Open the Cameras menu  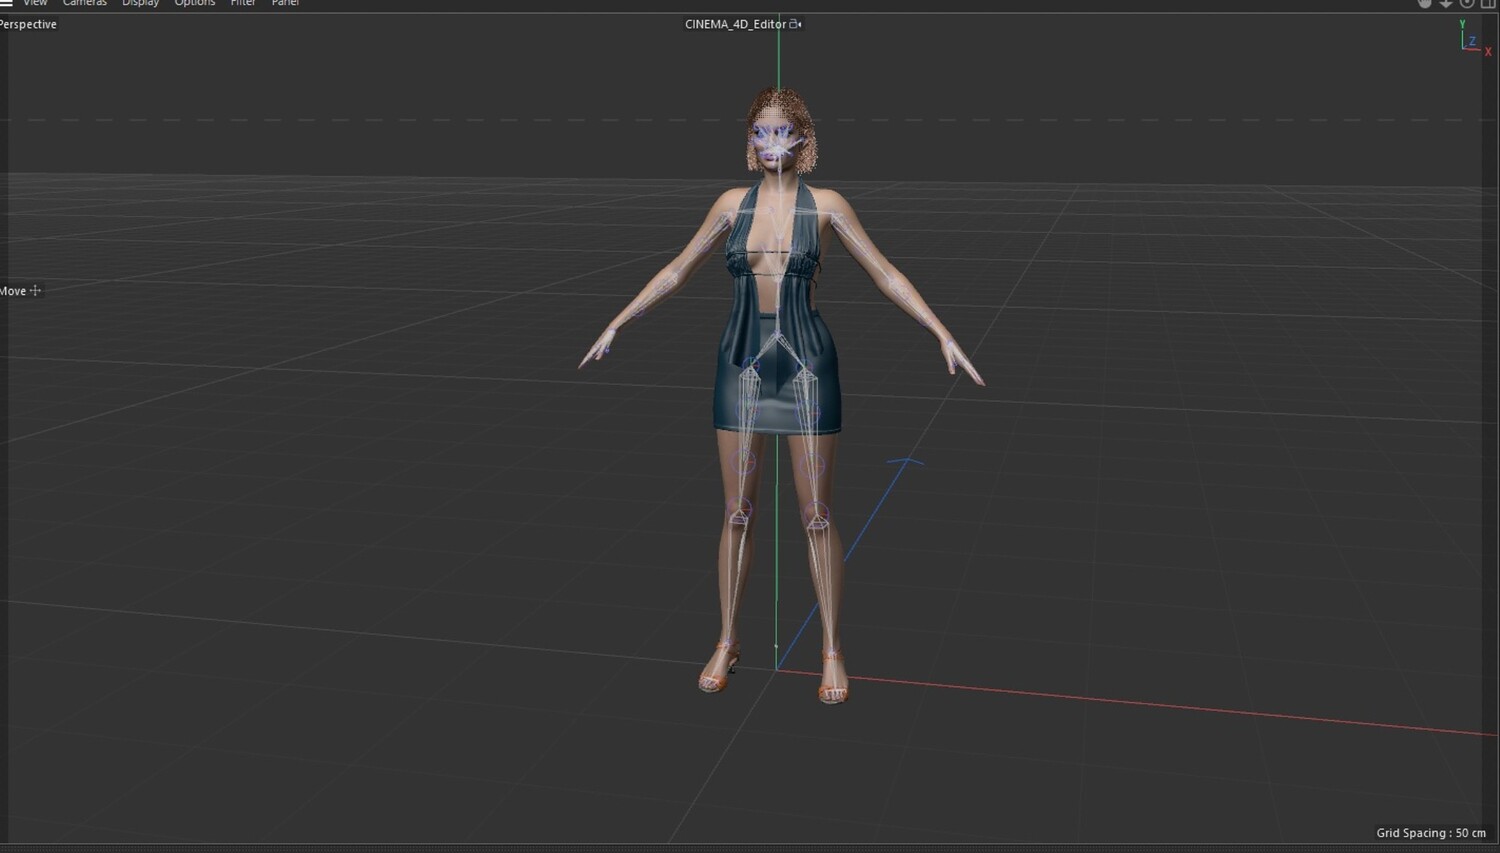click(84, 3)
